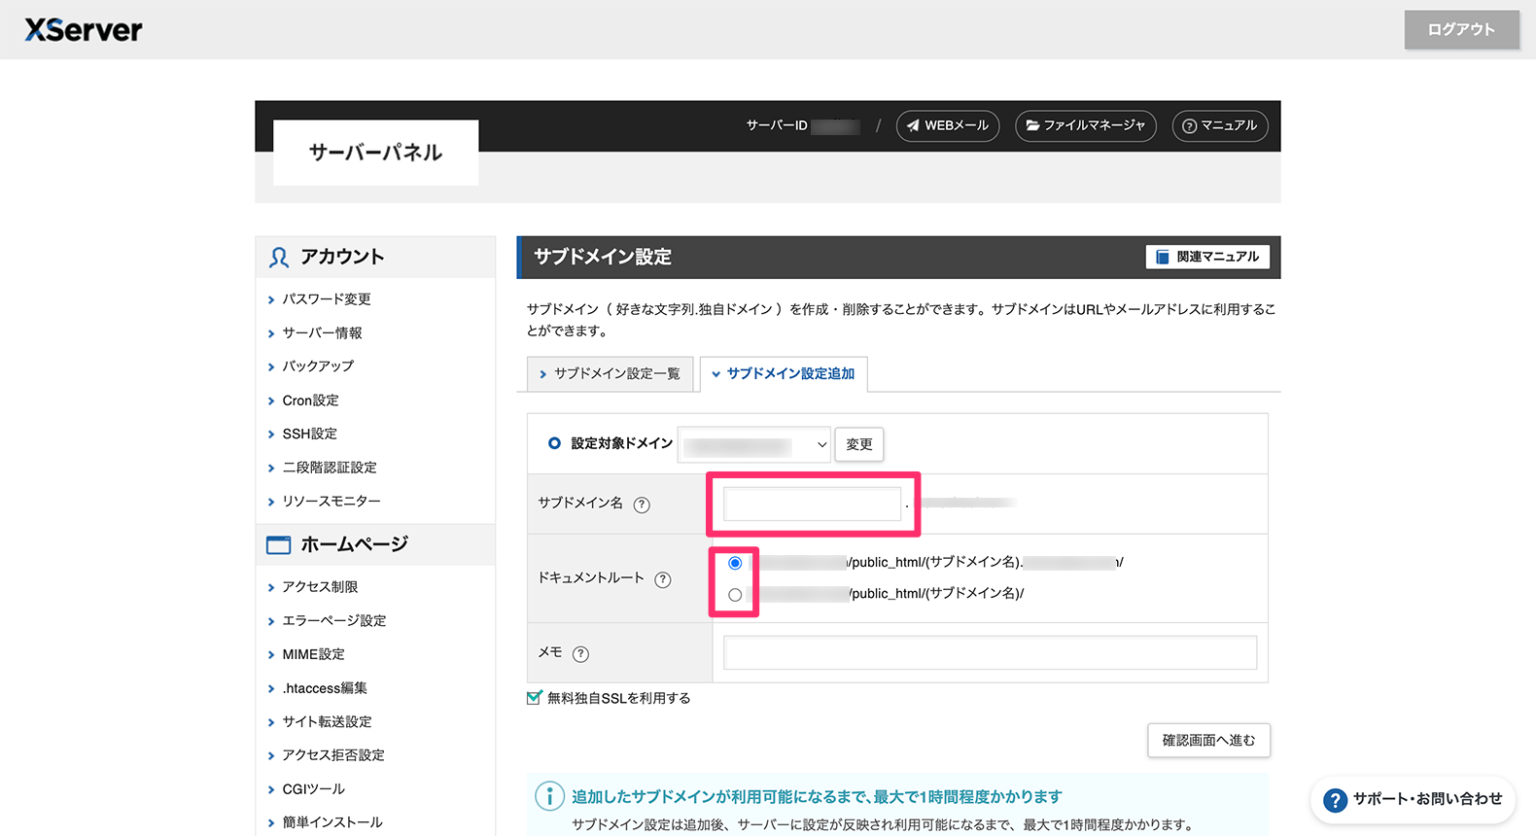Click the サブドメイン名 text input field

(x=811, y=505)
